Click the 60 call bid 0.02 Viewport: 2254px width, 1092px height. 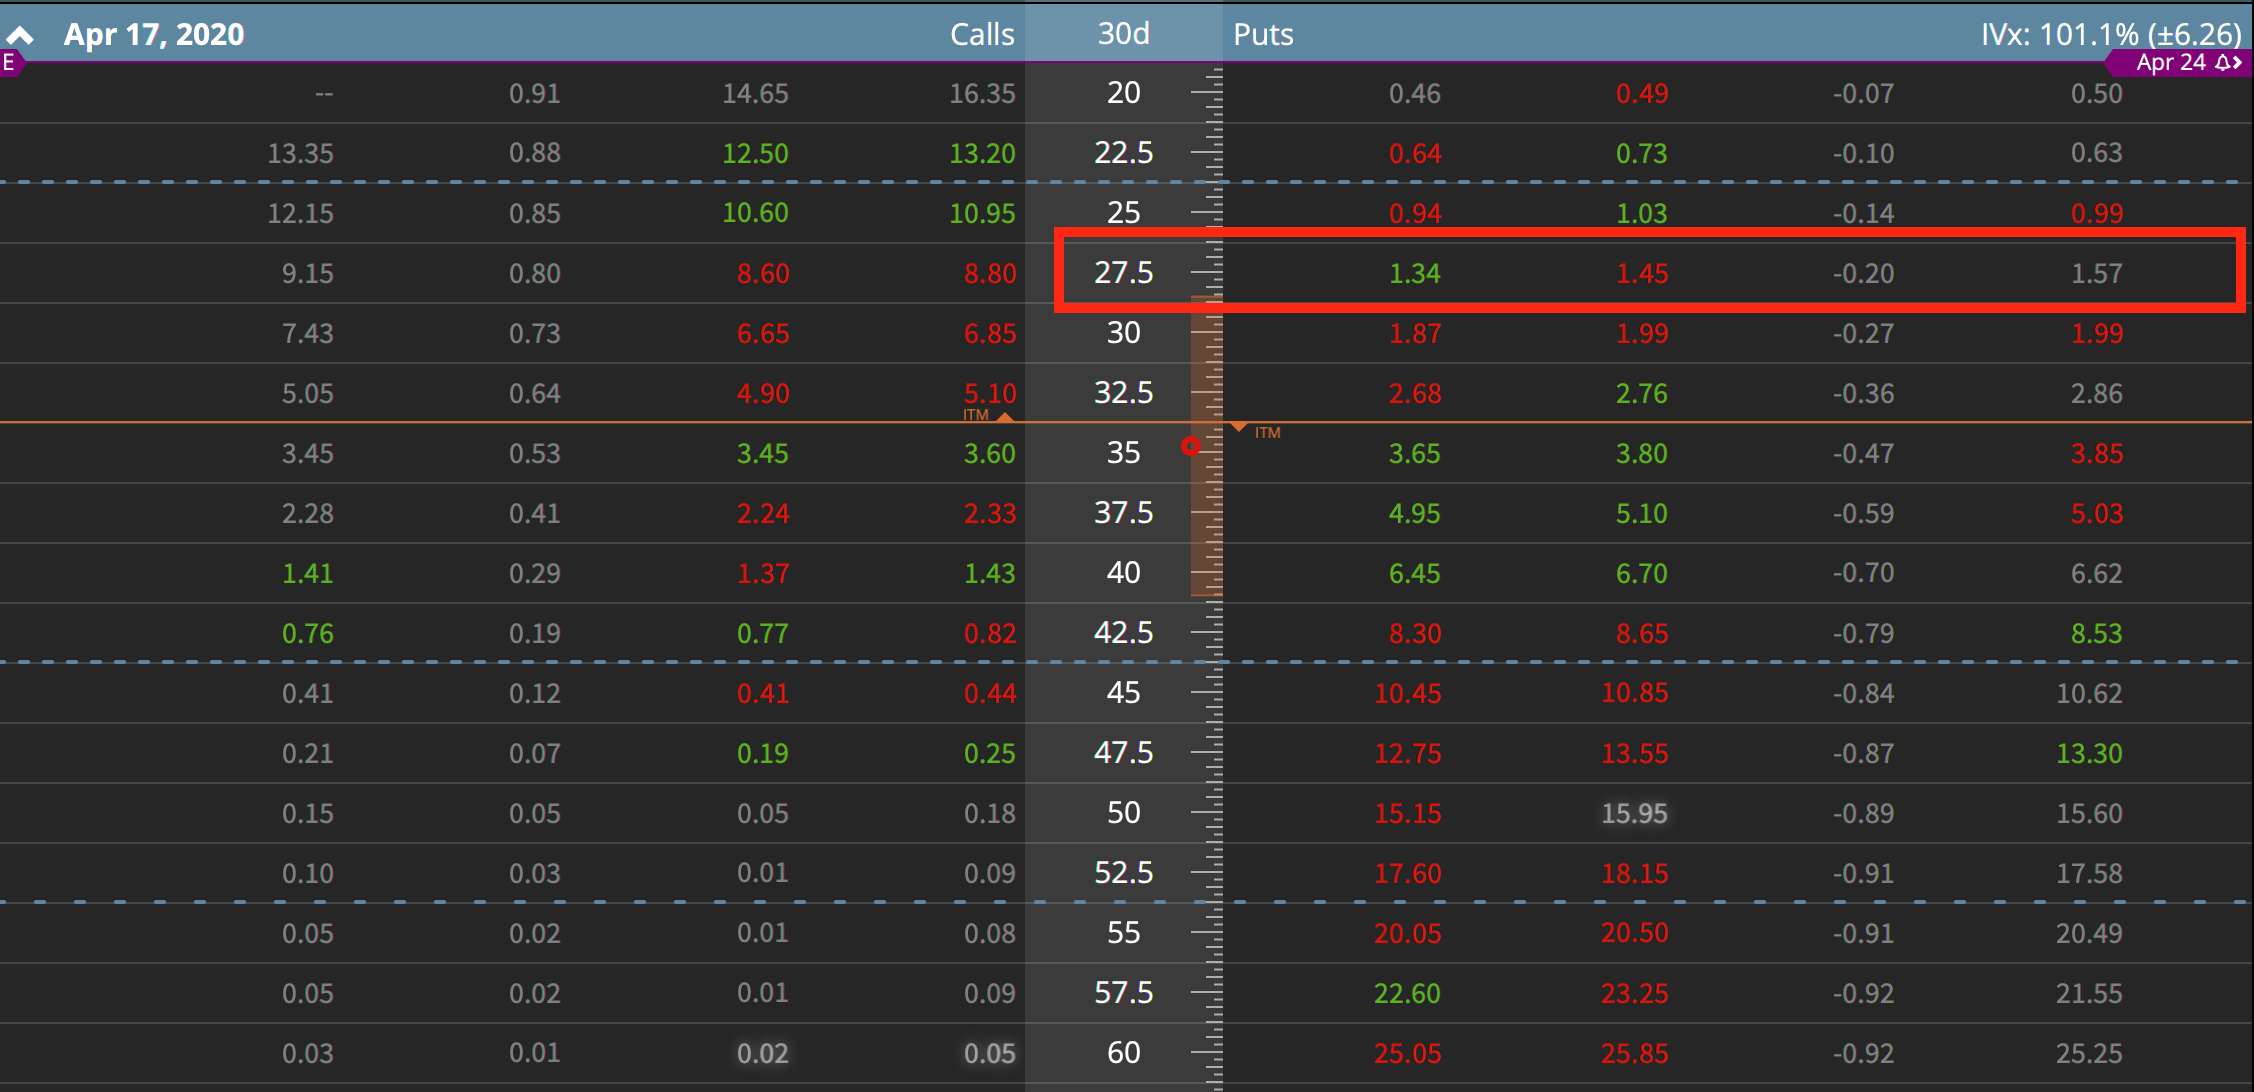(762, 1053)
